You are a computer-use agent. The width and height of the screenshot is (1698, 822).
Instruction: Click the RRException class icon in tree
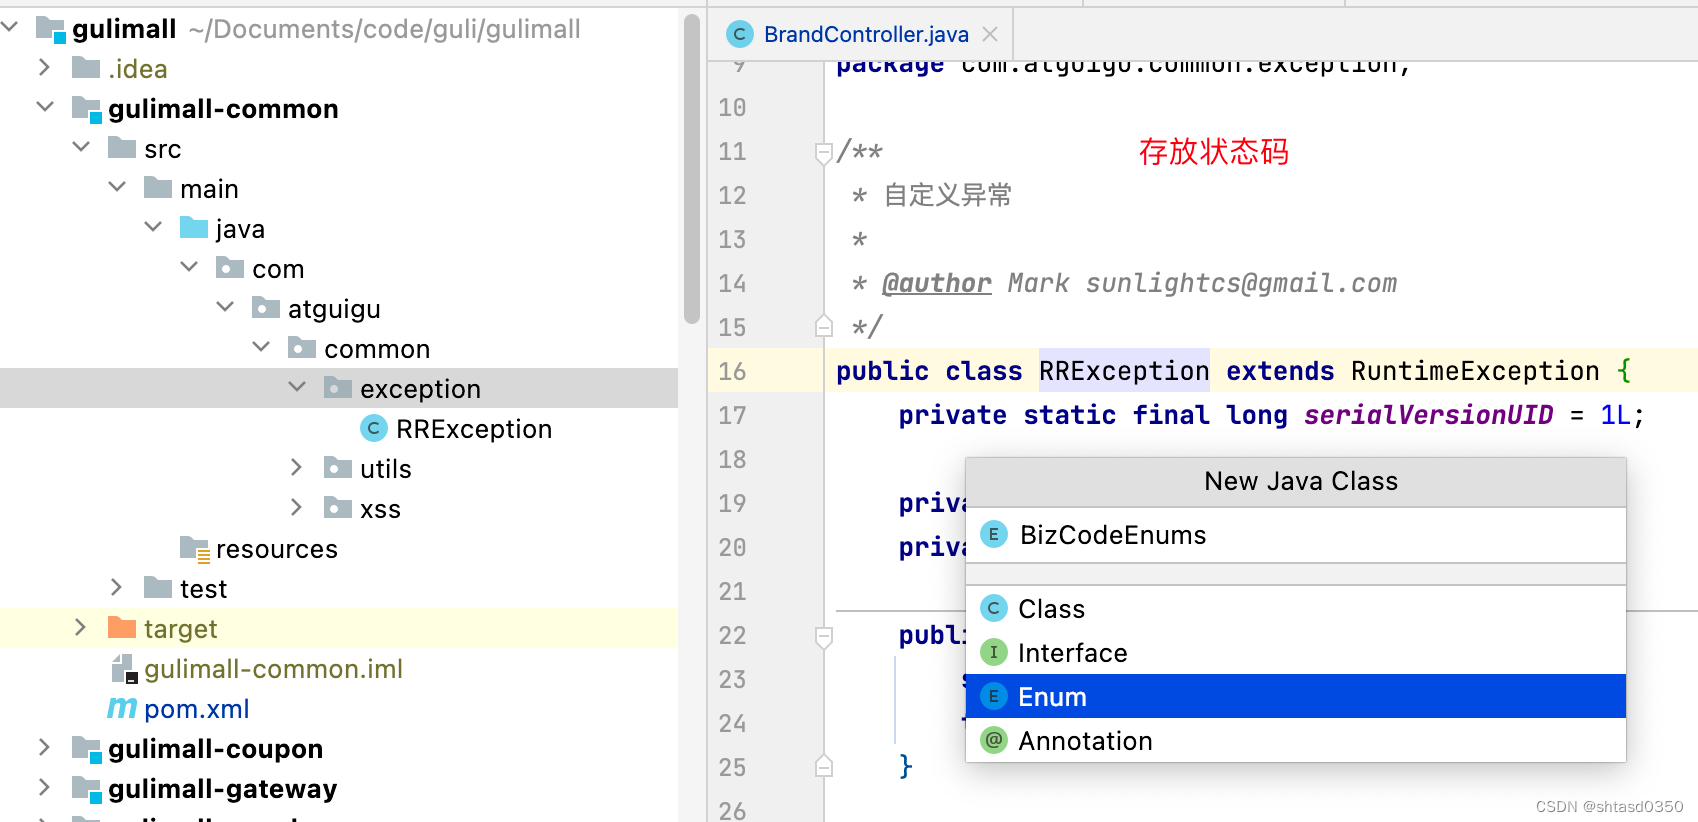point(374,428)
